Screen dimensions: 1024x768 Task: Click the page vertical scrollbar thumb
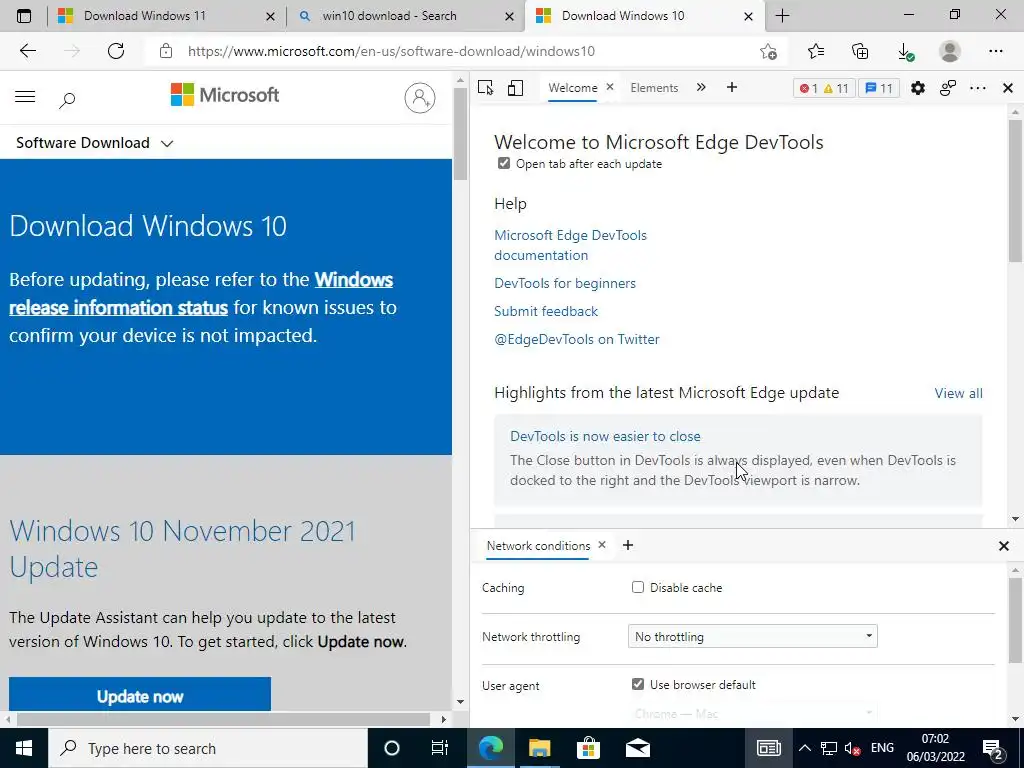460,134
